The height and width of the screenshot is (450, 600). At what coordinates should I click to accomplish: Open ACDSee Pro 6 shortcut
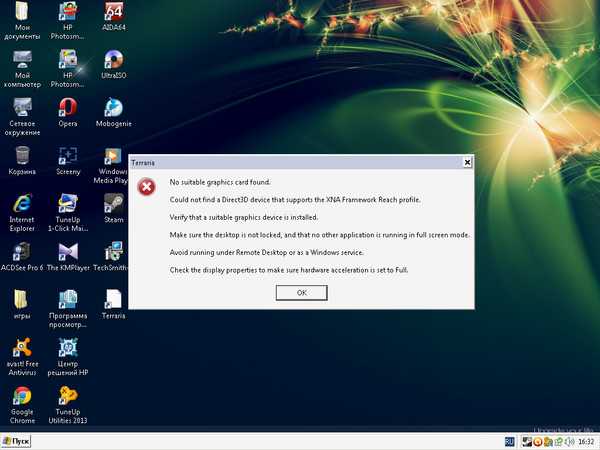[x=22, y=256]
